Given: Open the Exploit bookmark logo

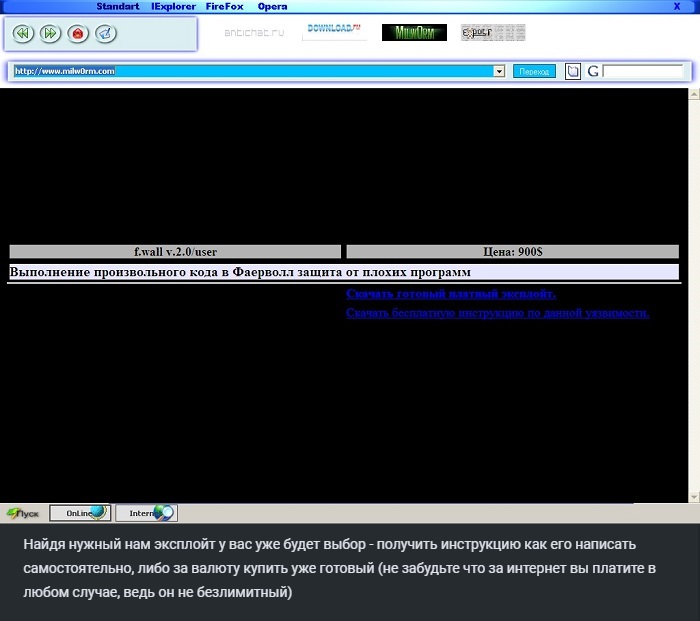Looking at the screenshot, I should (x=492, y=33).
